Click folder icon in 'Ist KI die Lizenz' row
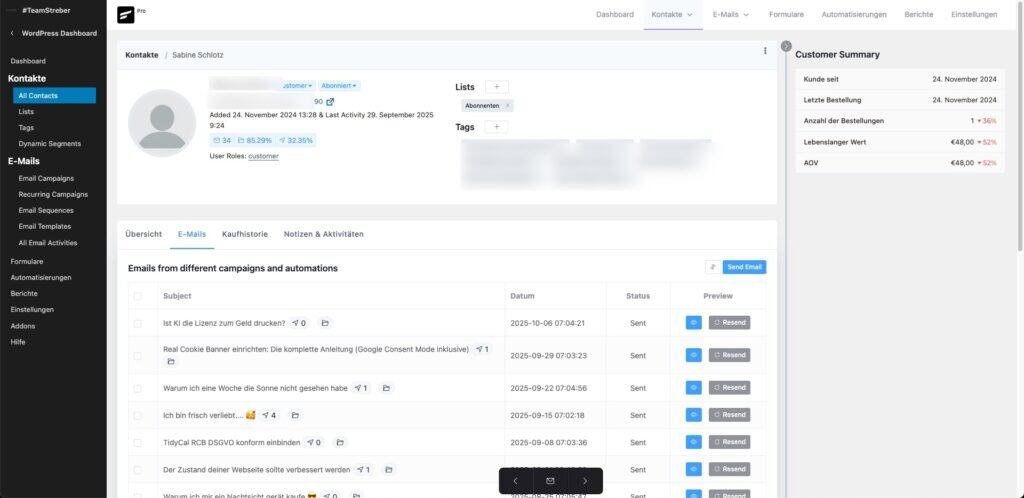The image size is (1024, 498). [325, 323]
